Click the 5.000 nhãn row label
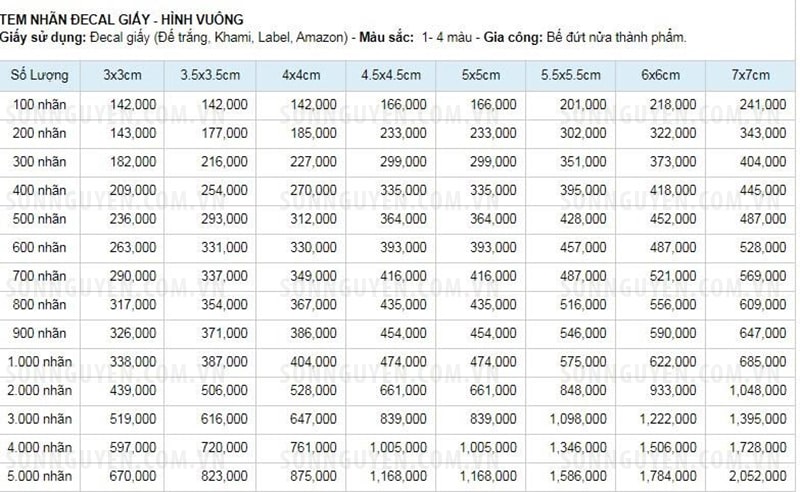This screenshot has height=492, width=800. 40,476
